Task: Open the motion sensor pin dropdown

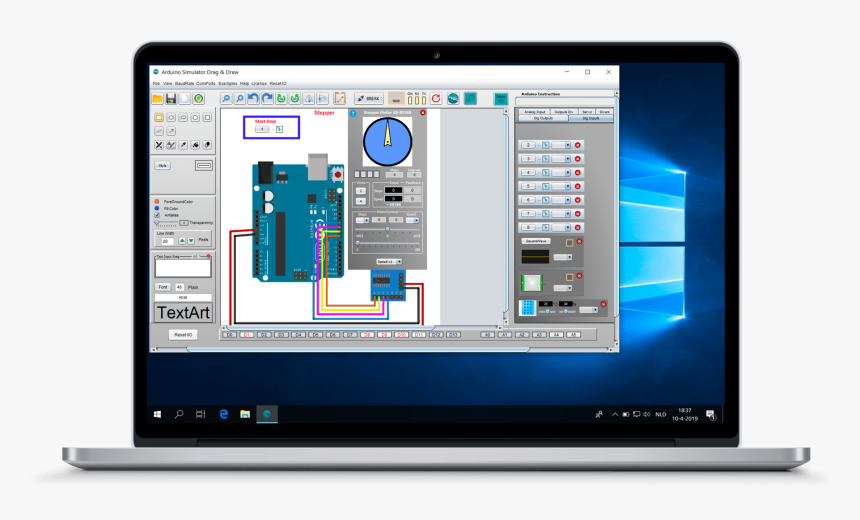Action: [563, 288]
